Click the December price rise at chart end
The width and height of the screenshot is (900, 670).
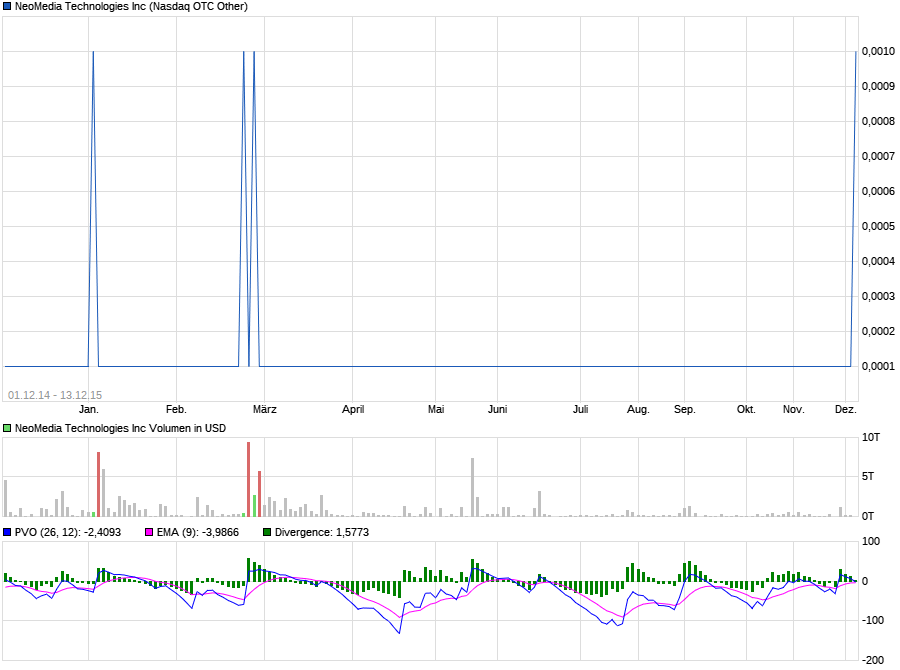[854, 207]
